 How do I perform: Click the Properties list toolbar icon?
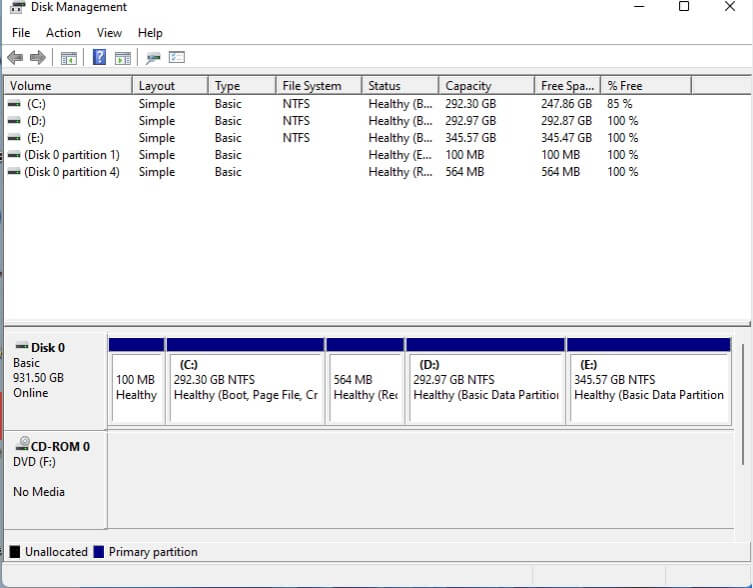tap(177, 57)
